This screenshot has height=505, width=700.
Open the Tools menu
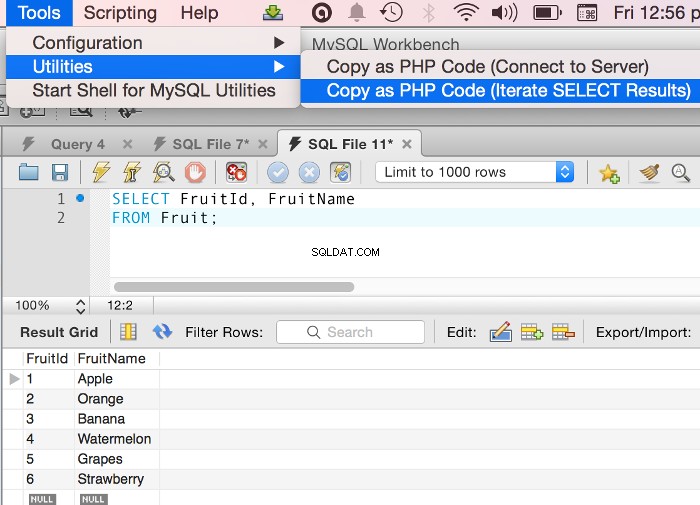[x=39, y=13]
